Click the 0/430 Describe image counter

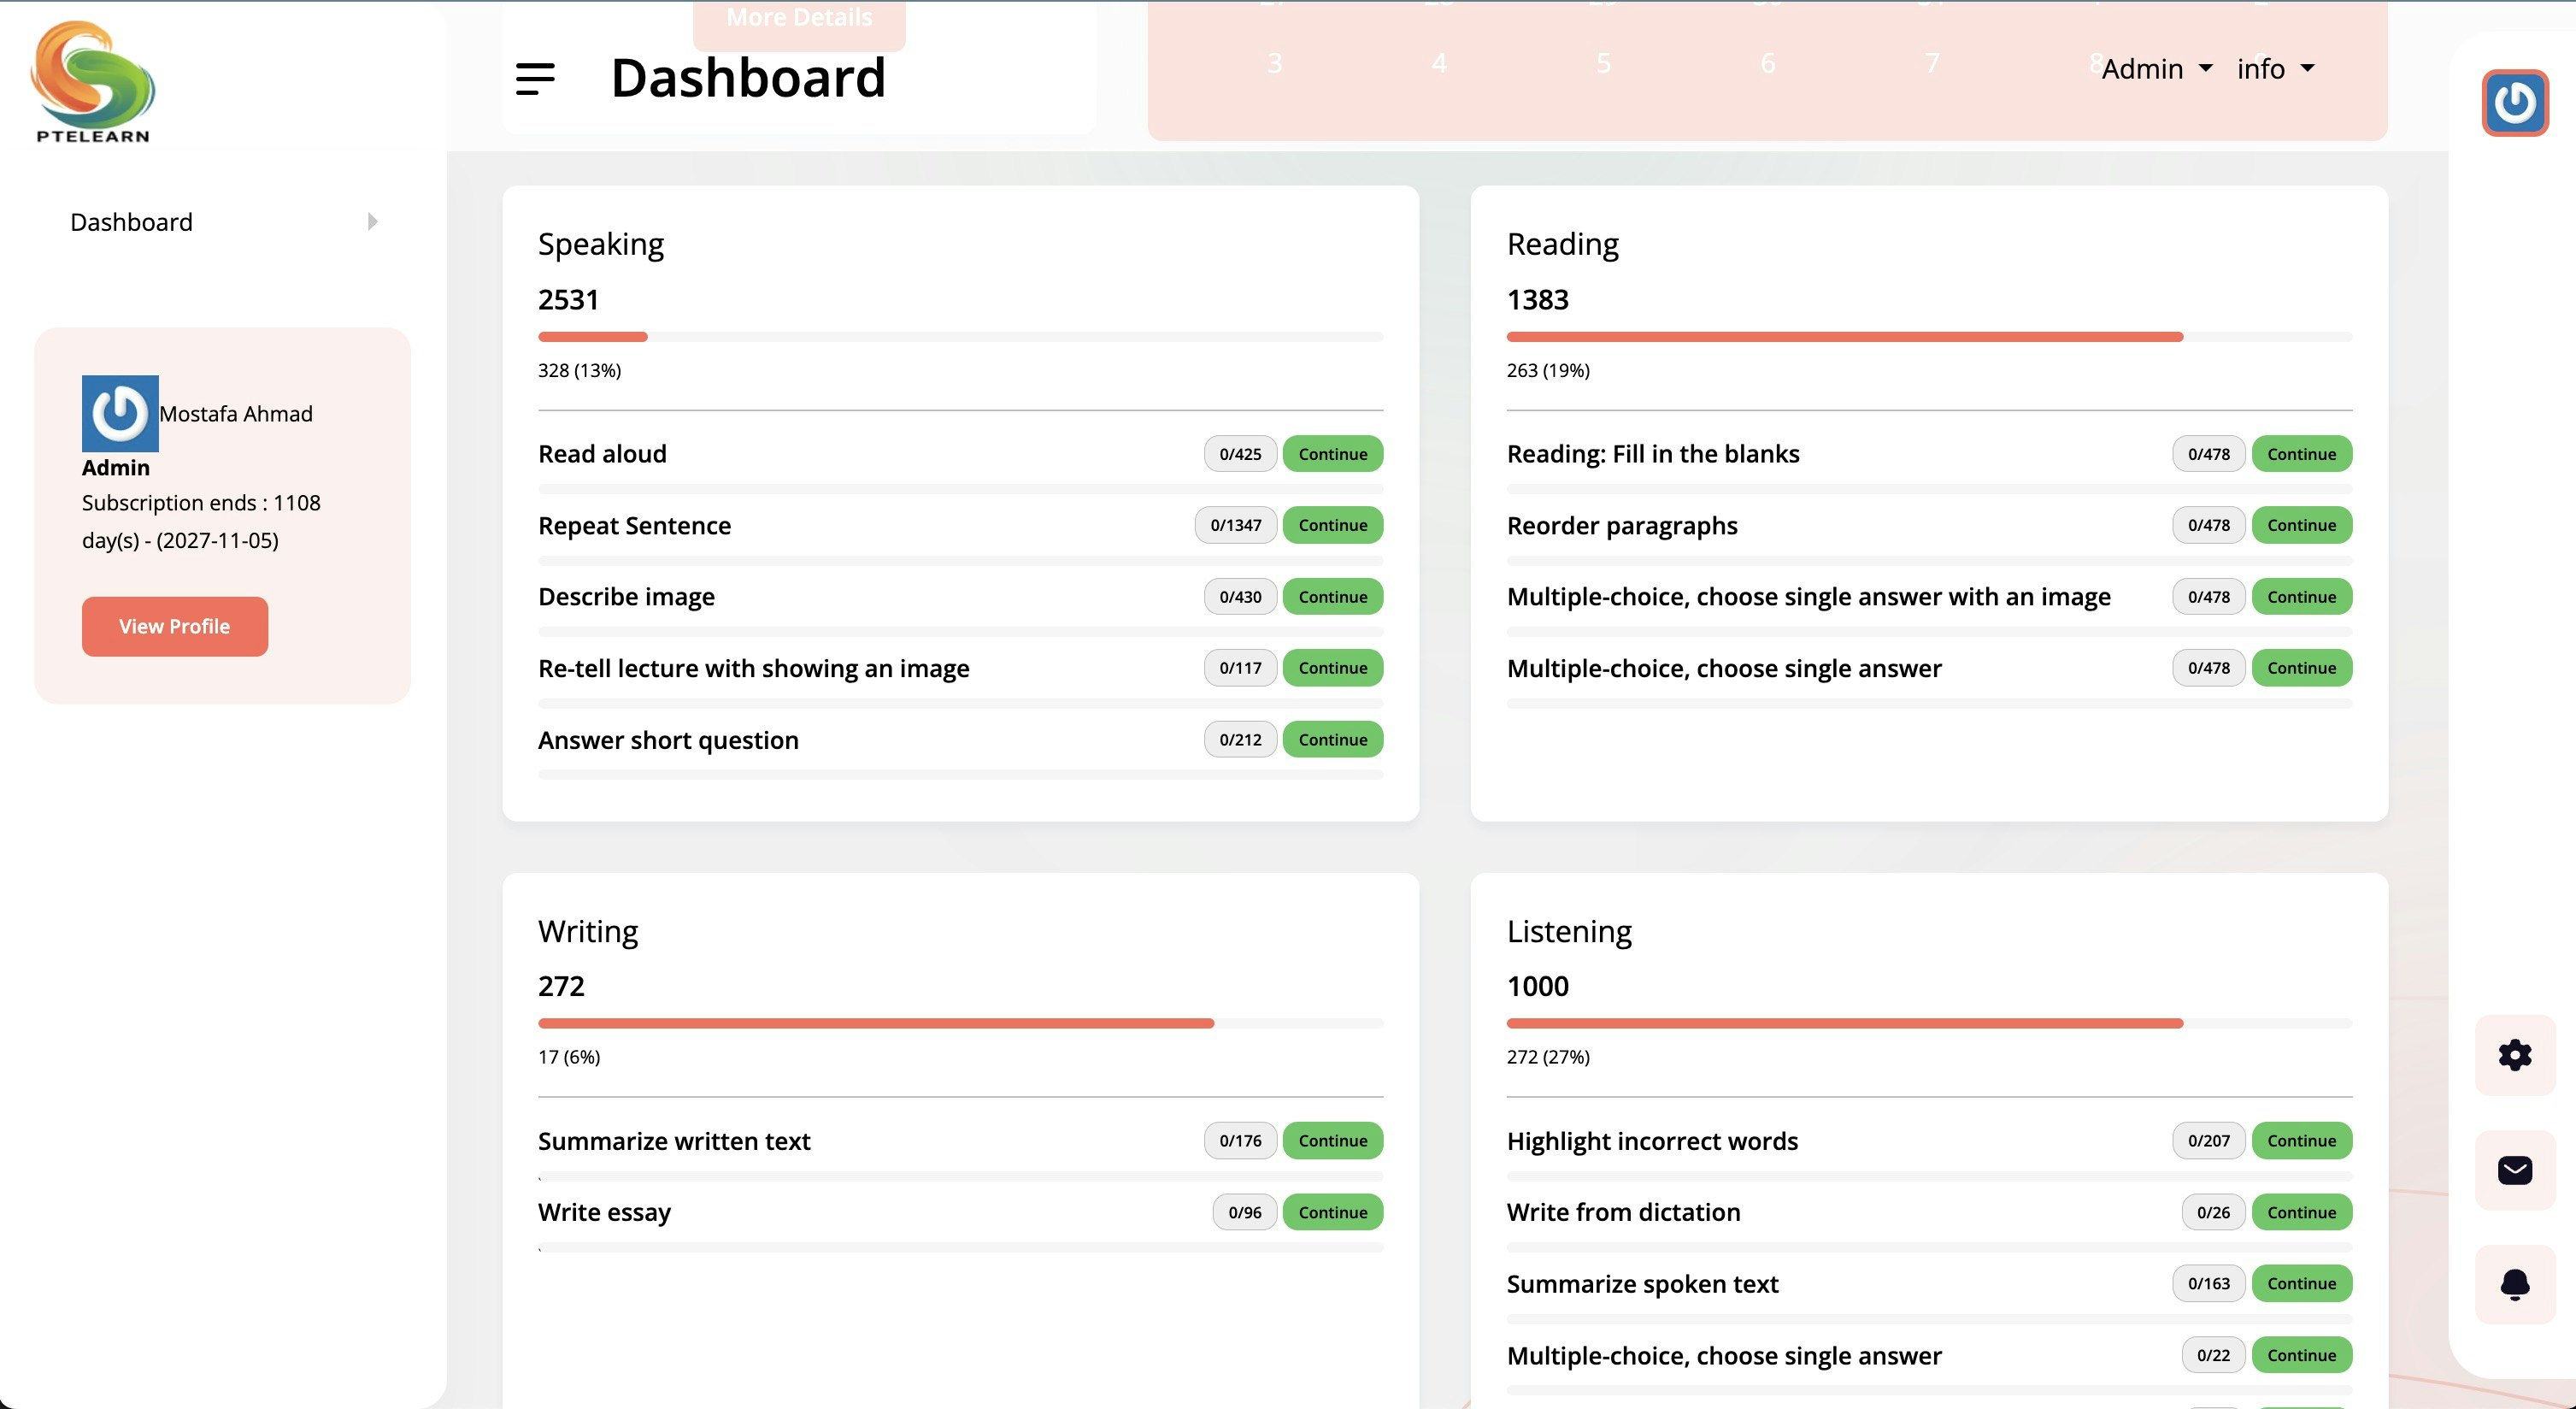click(1240, 597)
